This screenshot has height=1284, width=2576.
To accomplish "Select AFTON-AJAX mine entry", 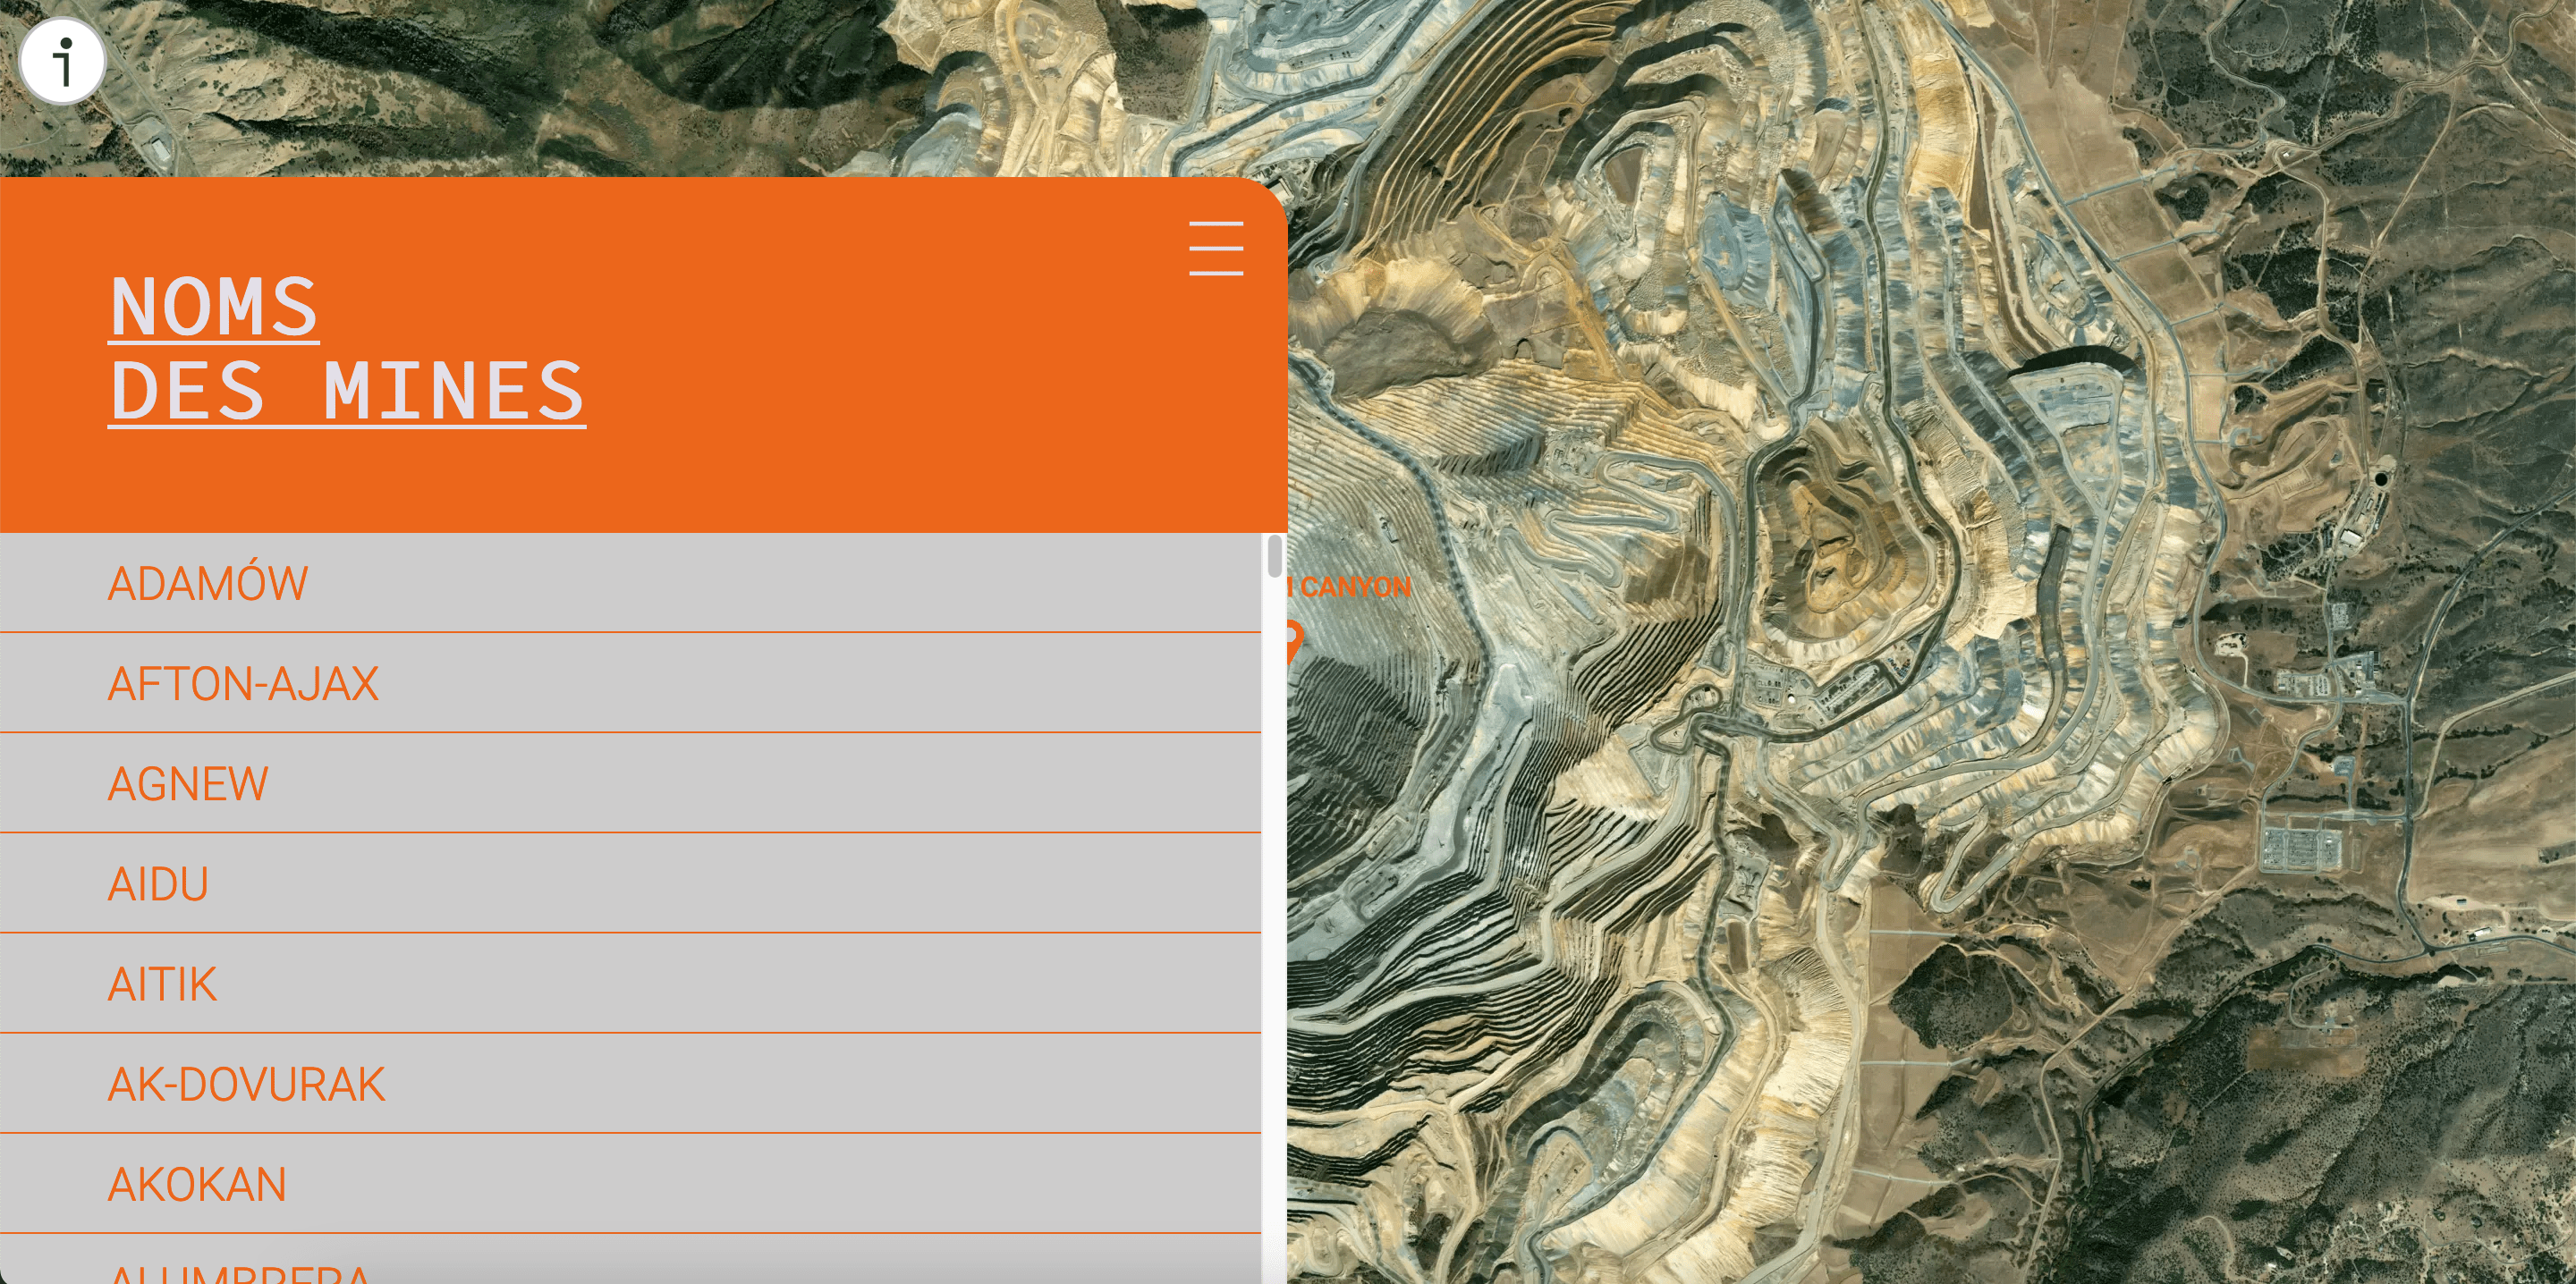I will coord(243,684).
